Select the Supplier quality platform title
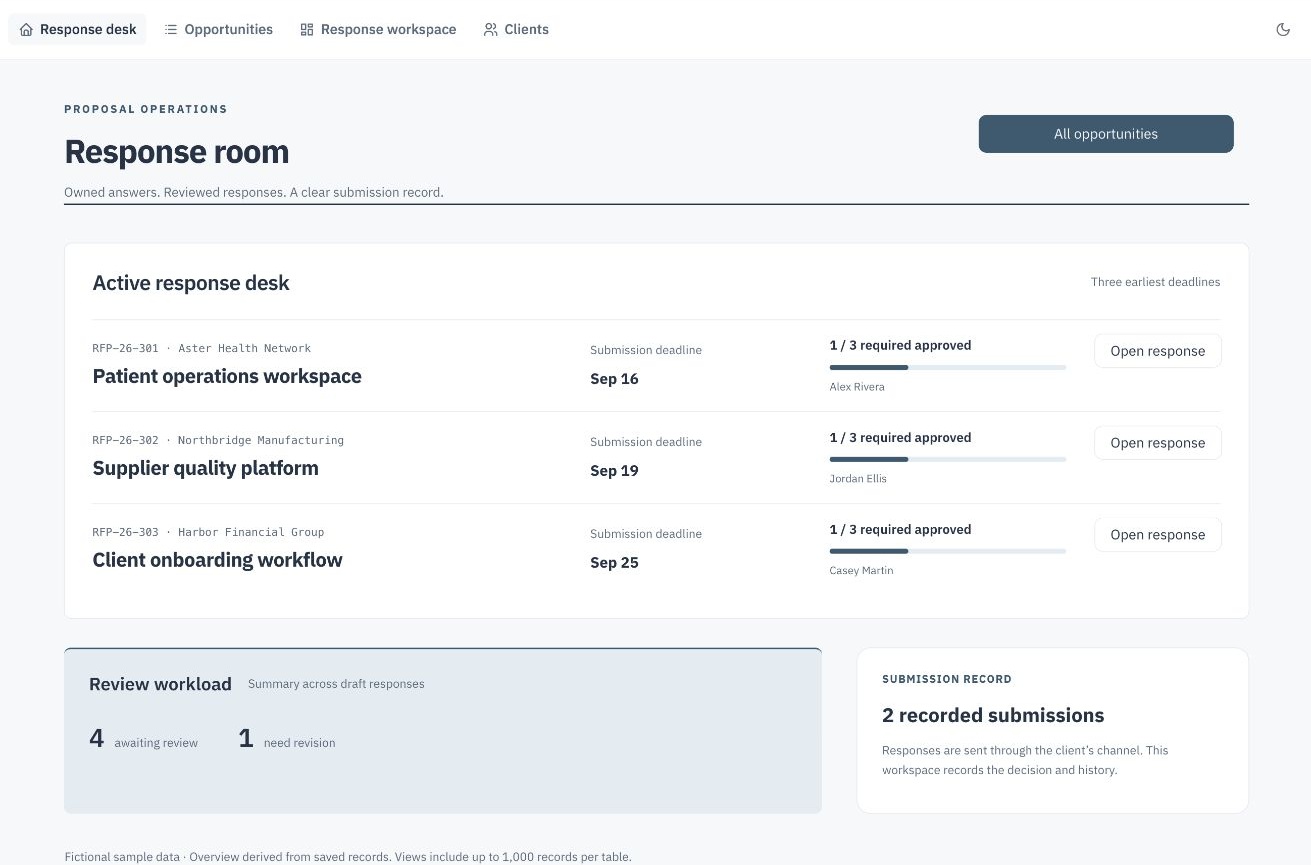The image size is (1311, 865). (206, 469)
